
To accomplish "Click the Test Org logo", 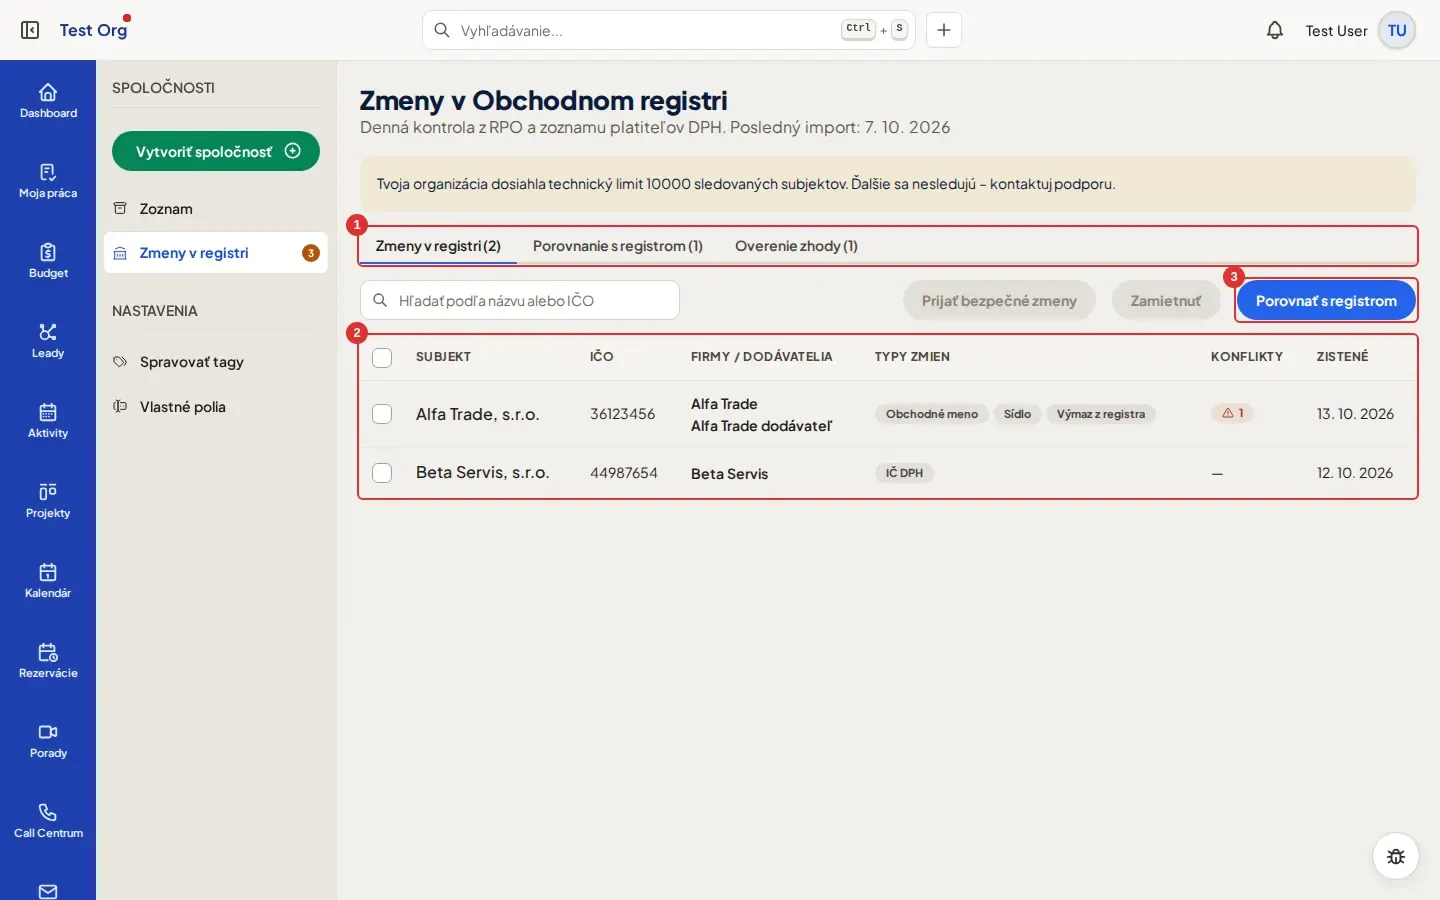I will coord(94,30).
